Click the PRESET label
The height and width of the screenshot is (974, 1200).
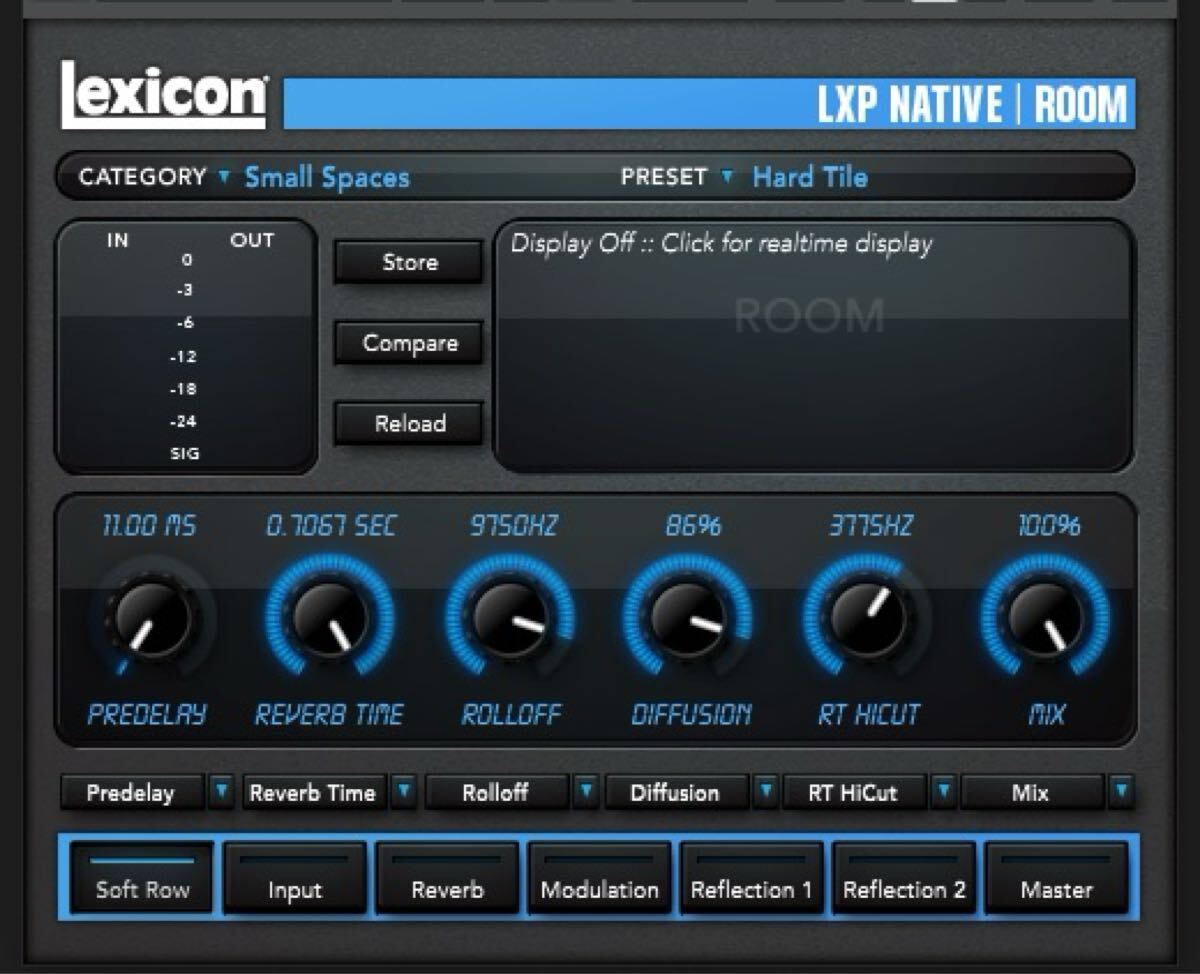(663, 177)
